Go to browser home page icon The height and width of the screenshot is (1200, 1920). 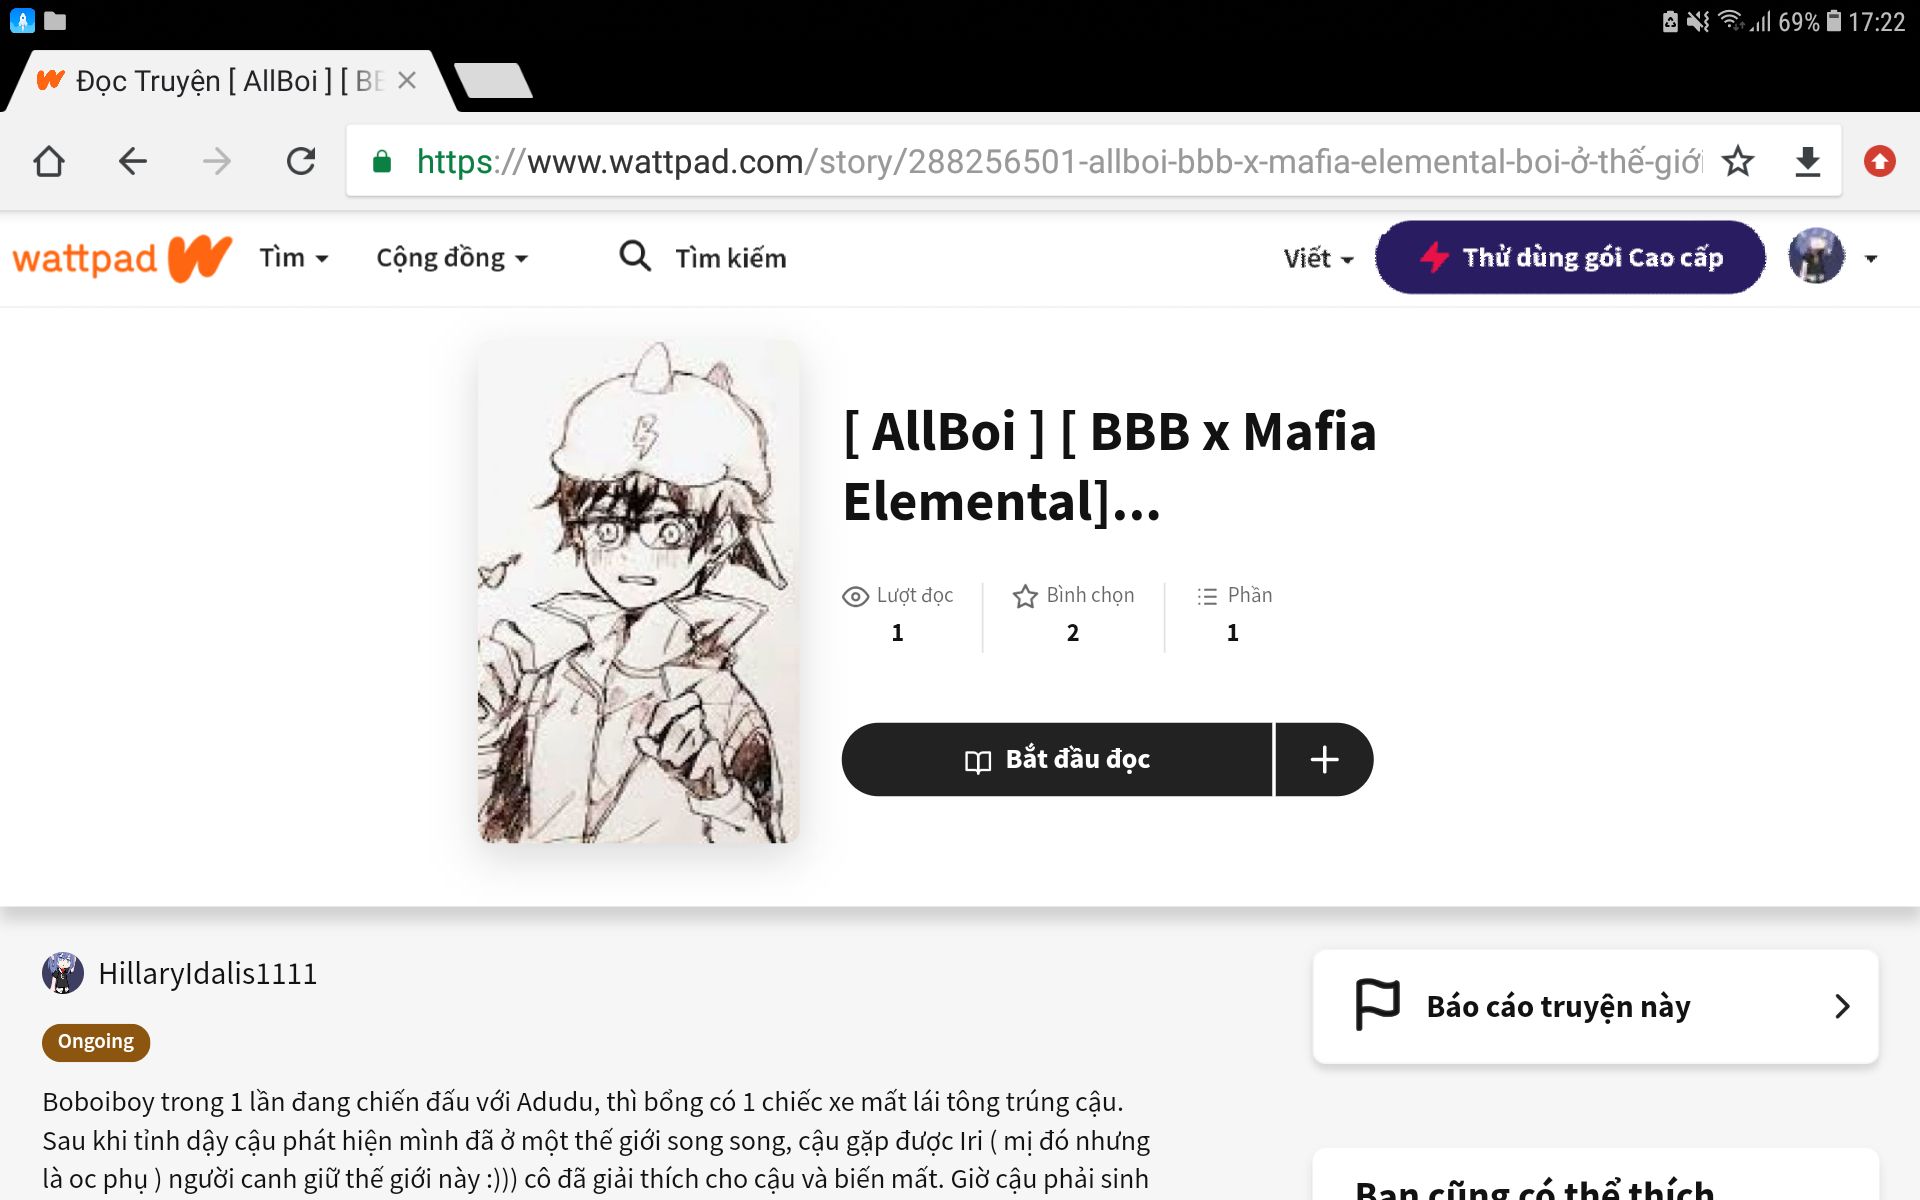(49, 161)
